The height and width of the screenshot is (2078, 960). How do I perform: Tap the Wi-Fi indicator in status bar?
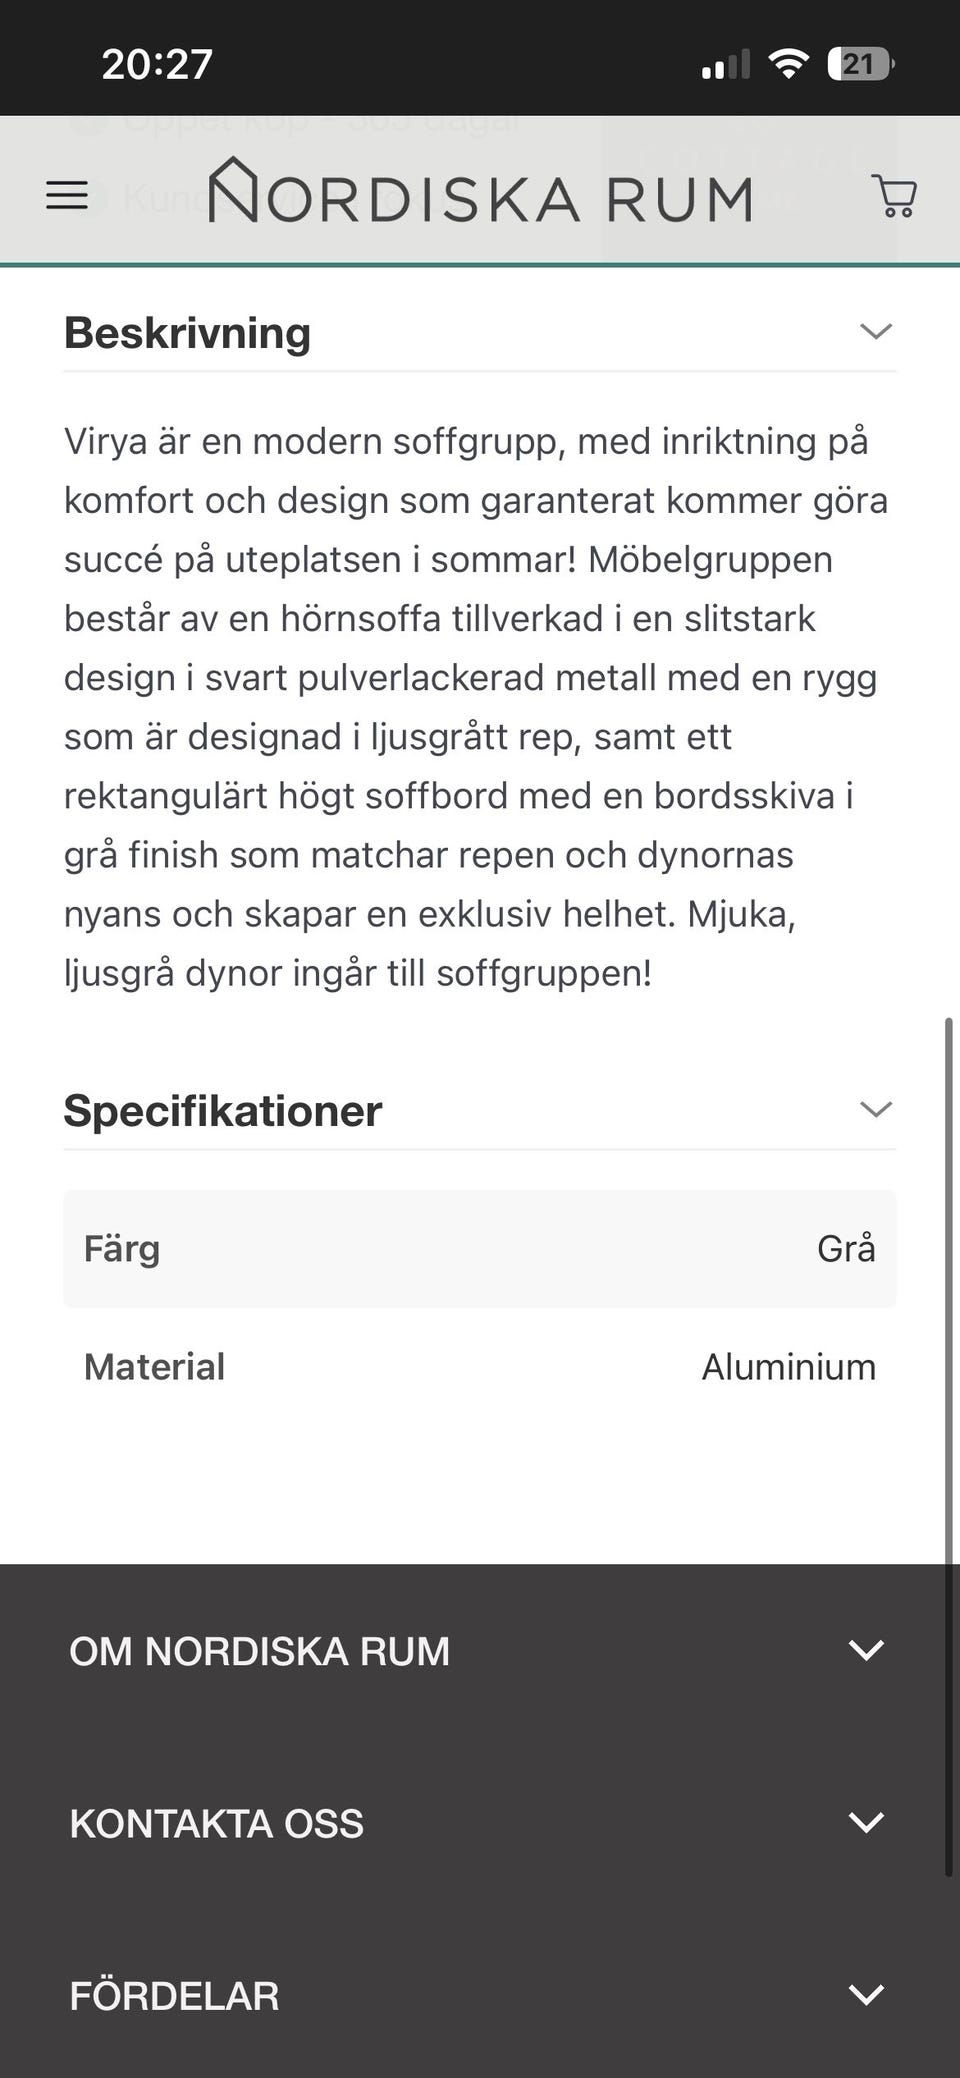pyautogui.click(x=789, y=62)
